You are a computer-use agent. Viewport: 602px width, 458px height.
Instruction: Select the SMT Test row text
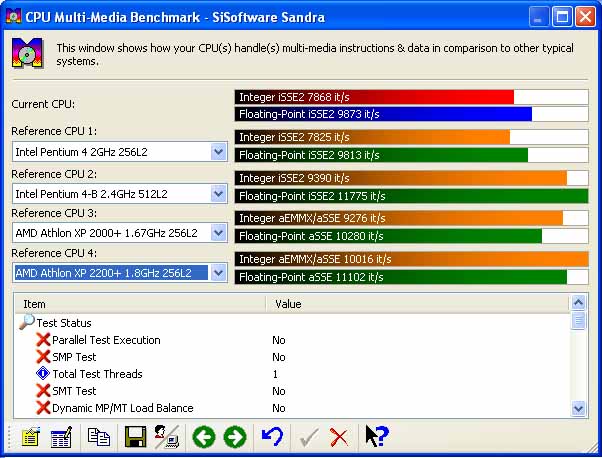[74, 391]
